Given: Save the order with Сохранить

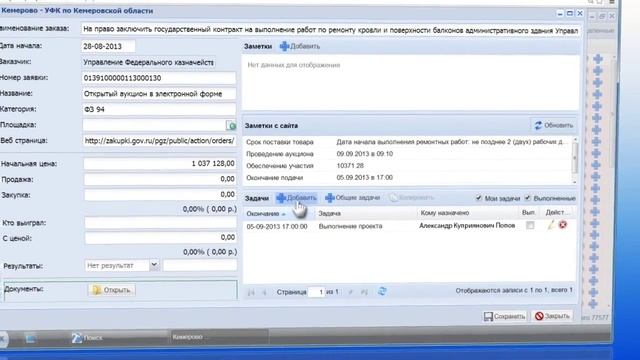Looking at the screenshot, I should [504, 316].
